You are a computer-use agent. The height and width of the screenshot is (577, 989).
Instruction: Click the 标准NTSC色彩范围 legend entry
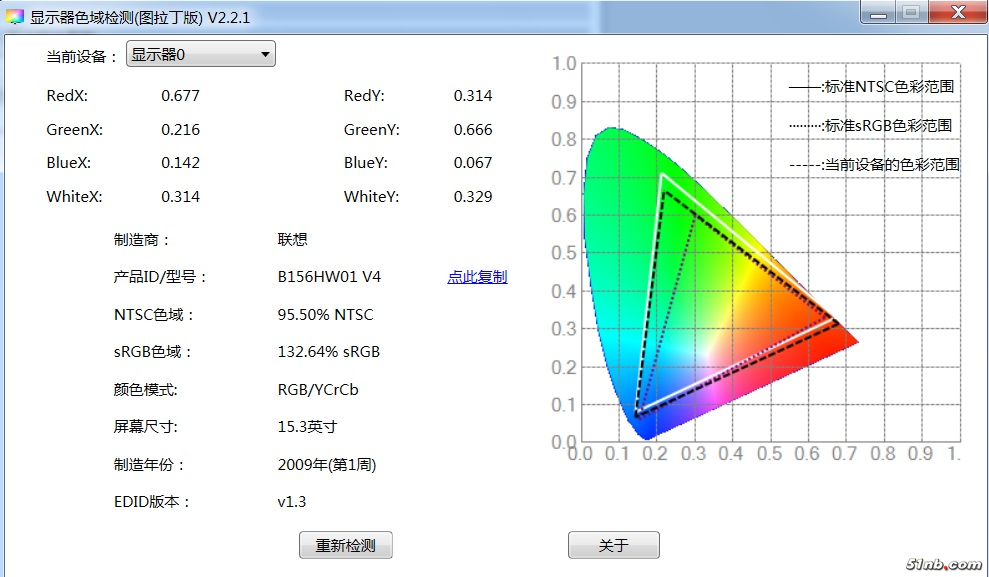pyautogui.click(x=871, y=87)
